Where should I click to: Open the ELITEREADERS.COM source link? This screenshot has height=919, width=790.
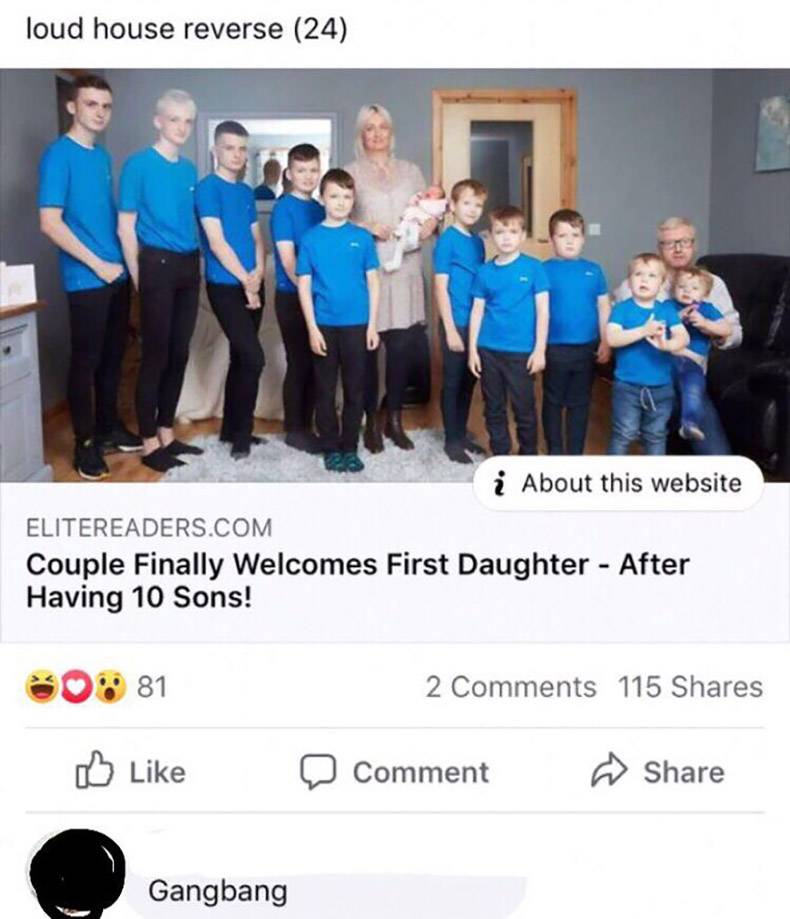point(149,527)
